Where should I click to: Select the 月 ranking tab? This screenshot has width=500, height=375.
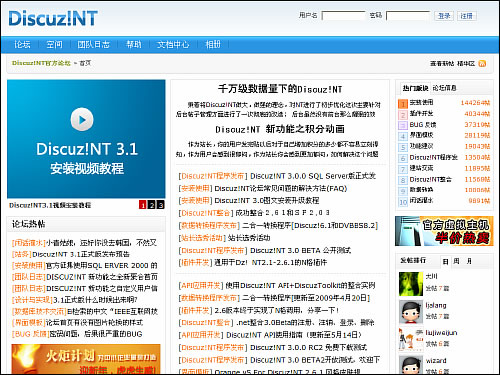469,261
